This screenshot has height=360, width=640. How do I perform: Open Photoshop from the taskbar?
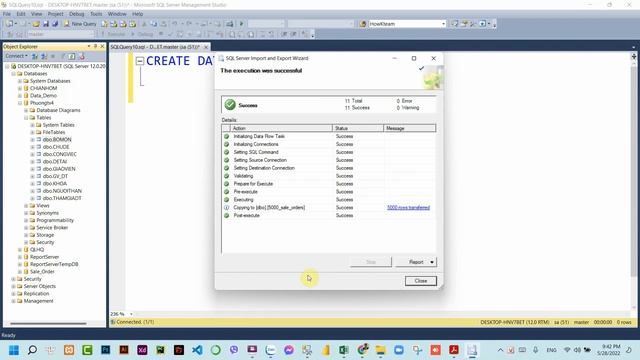(106, 350)
